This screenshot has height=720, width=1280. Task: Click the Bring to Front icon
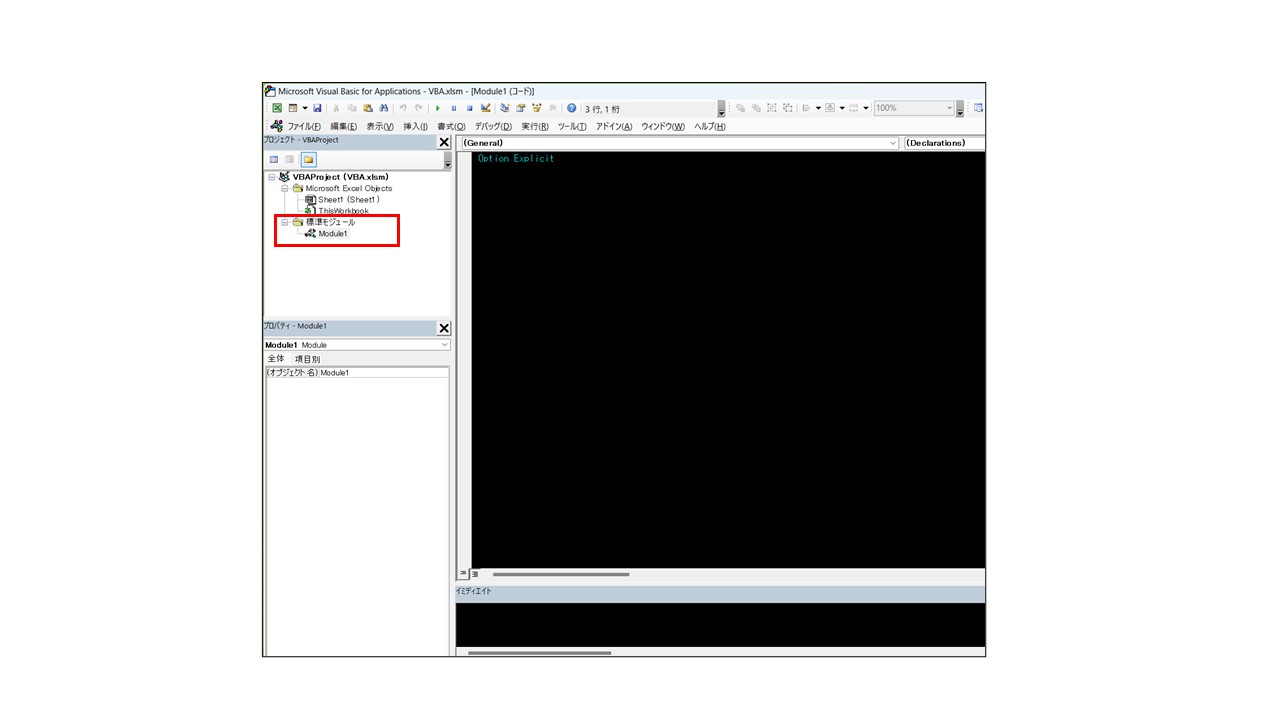click(740, 108)
